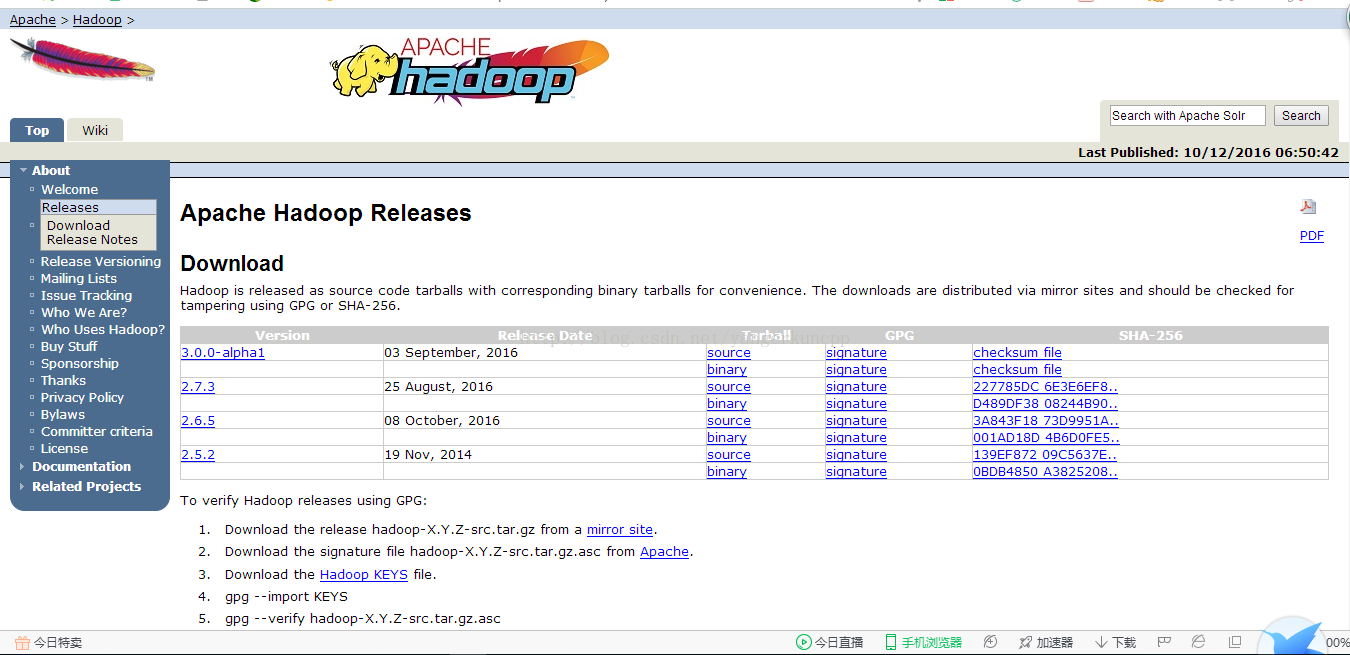This screenshot has height=655, width=1350.
Task: Open the 2.6.5 version link
Action: click(198, 421)
